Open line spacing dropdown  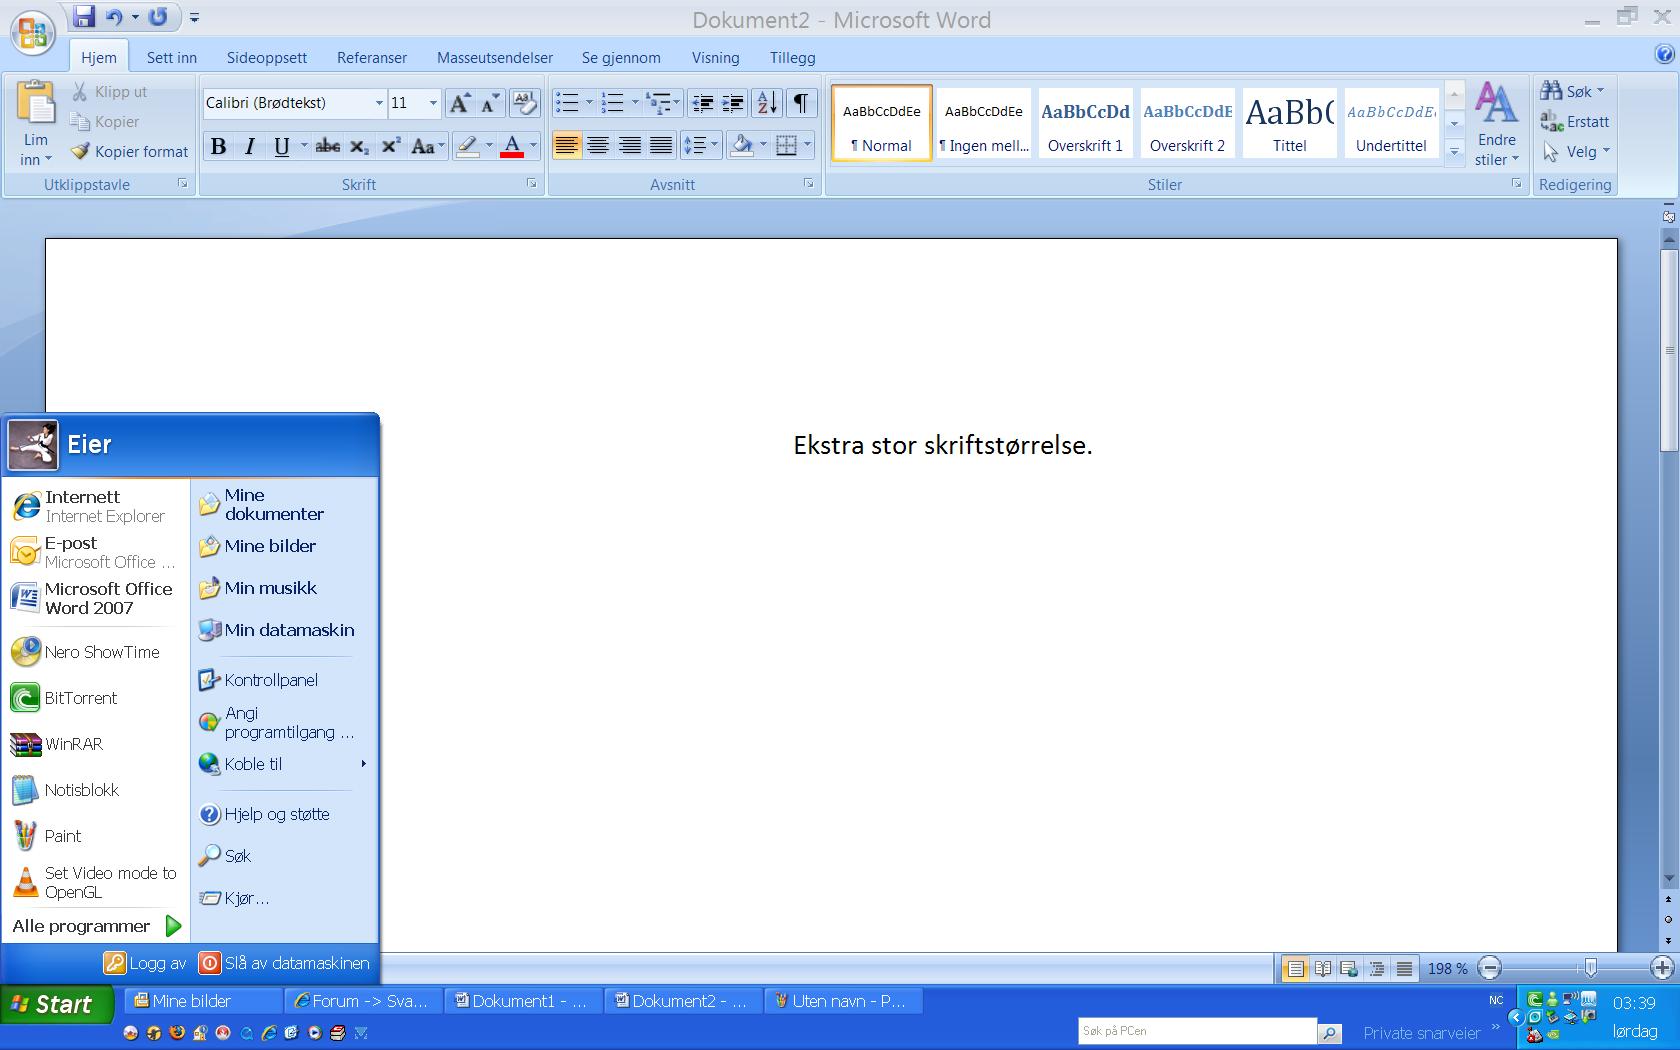click(x=701, y=146)
